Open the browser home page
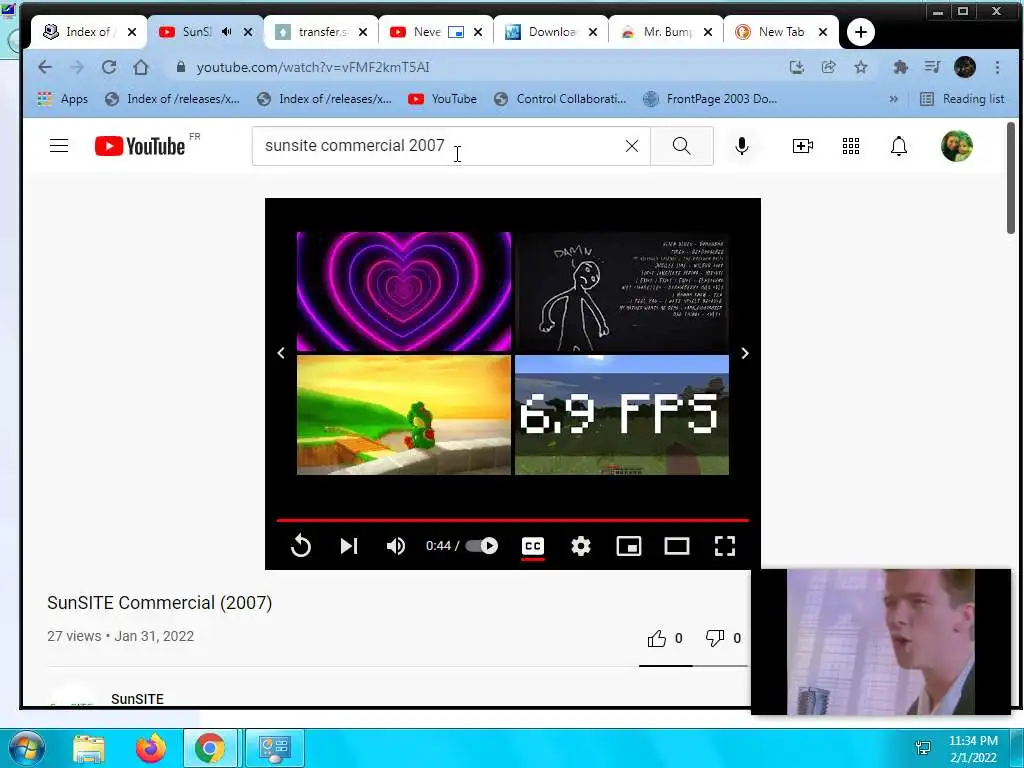Screen dimensions: 1024x768 (x=141, y=67)
